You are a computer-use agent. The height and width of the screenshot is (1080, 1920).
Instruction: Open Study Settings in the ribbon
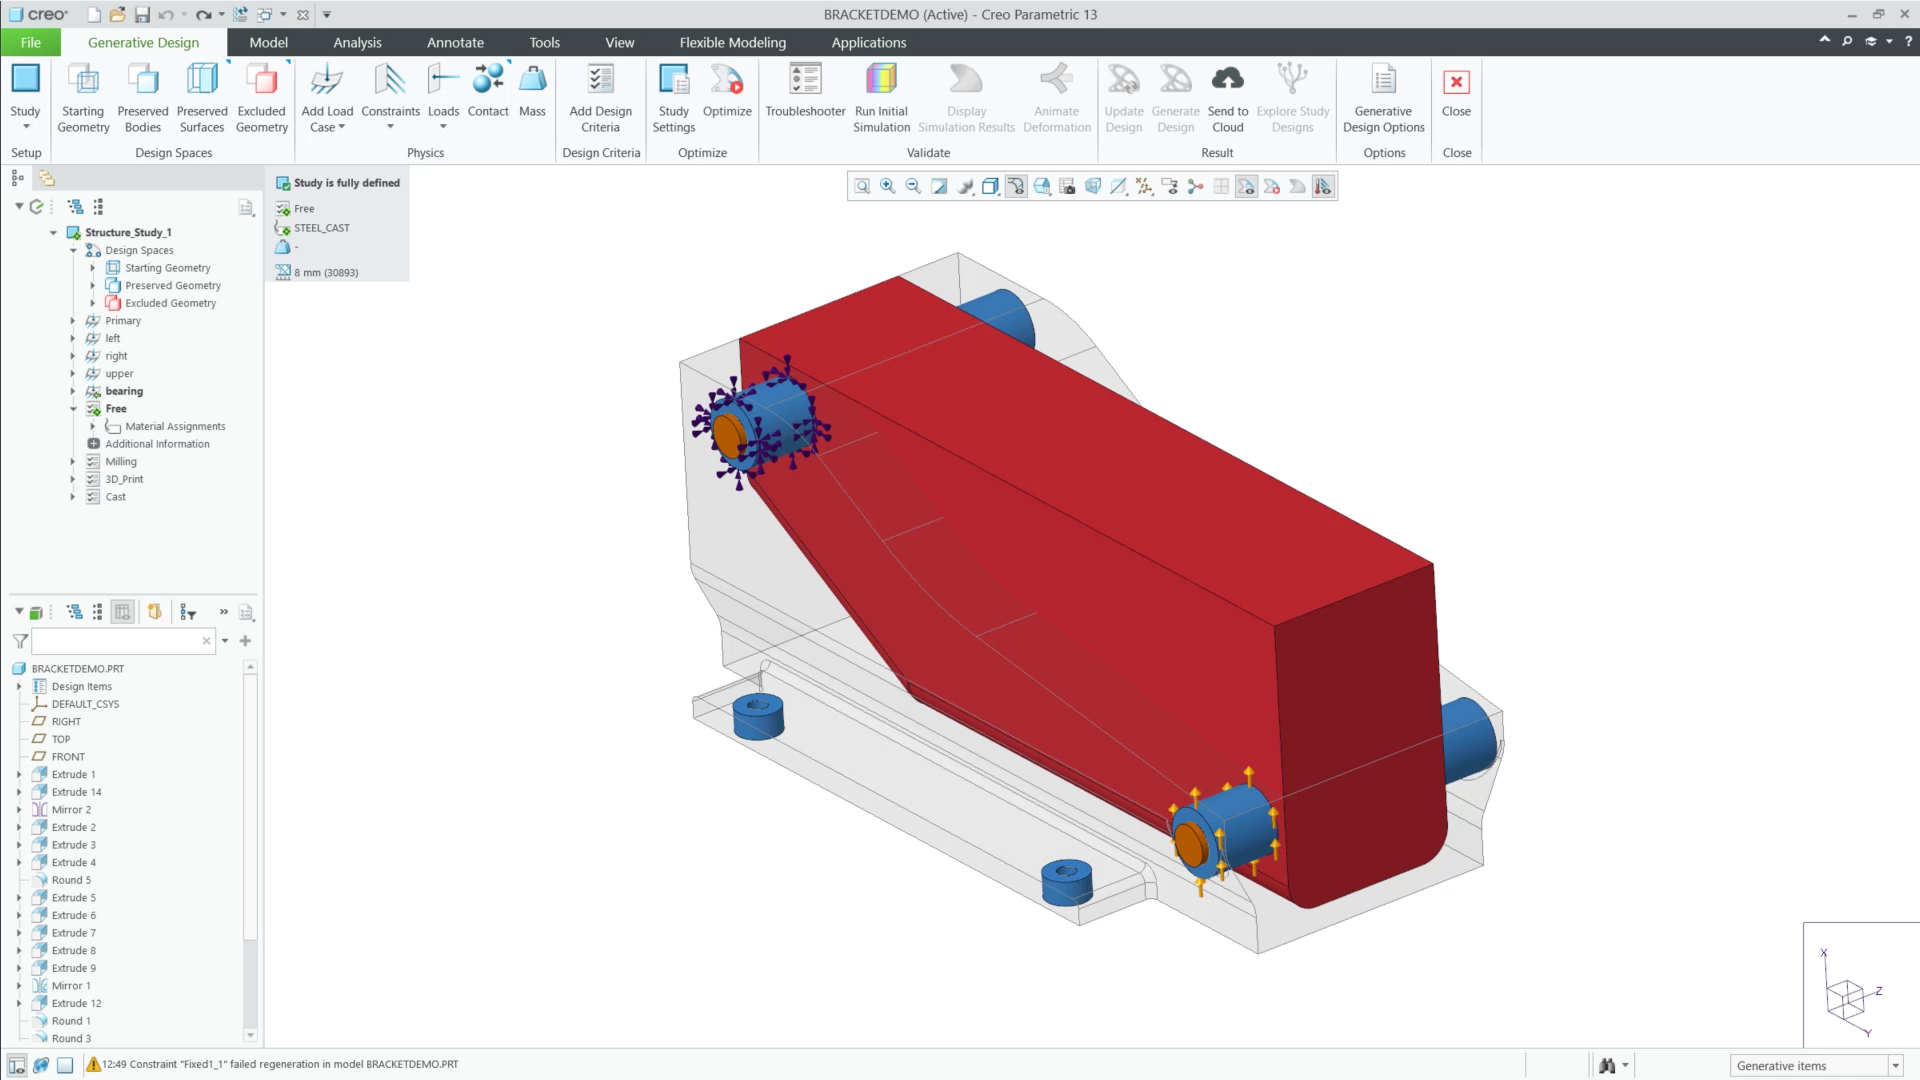674,97
